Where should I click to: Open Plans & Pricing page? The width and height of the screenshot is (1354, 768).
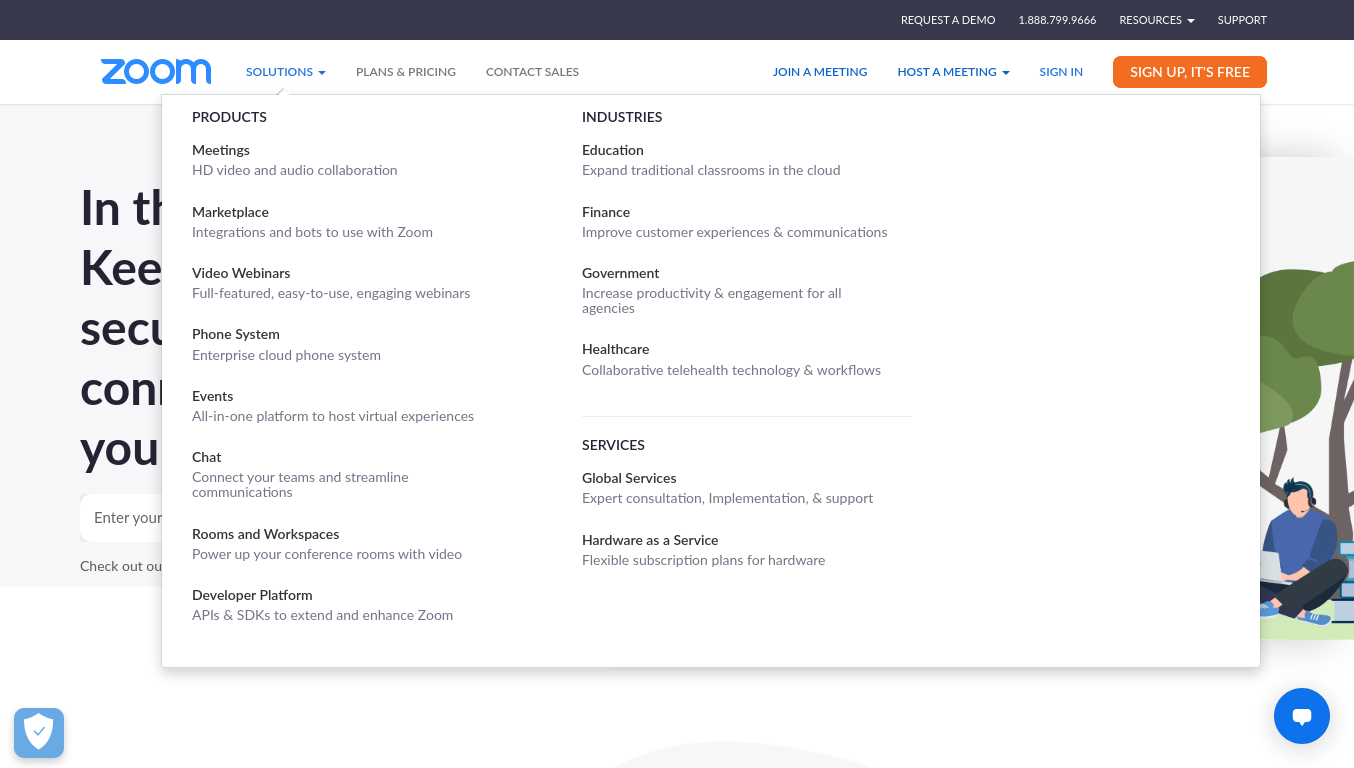(406, 72)
